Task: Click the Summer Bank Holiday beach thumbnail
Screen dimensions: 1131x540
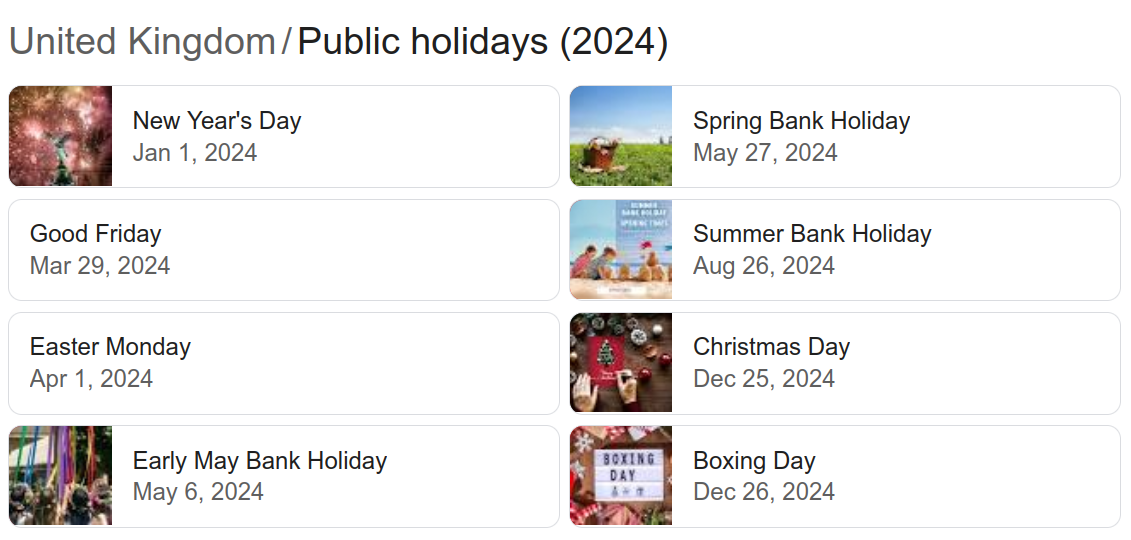Action: click(621, 250)
